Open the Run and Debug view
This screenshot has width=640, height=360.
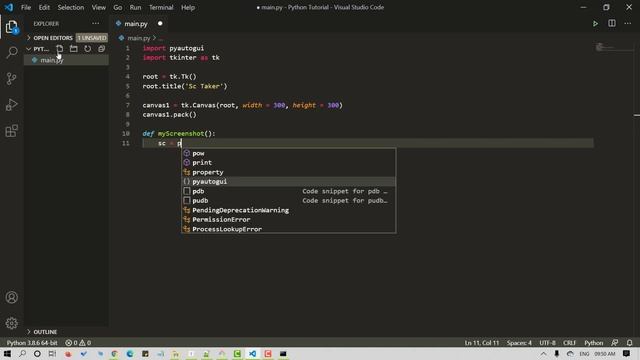point(11,104)
